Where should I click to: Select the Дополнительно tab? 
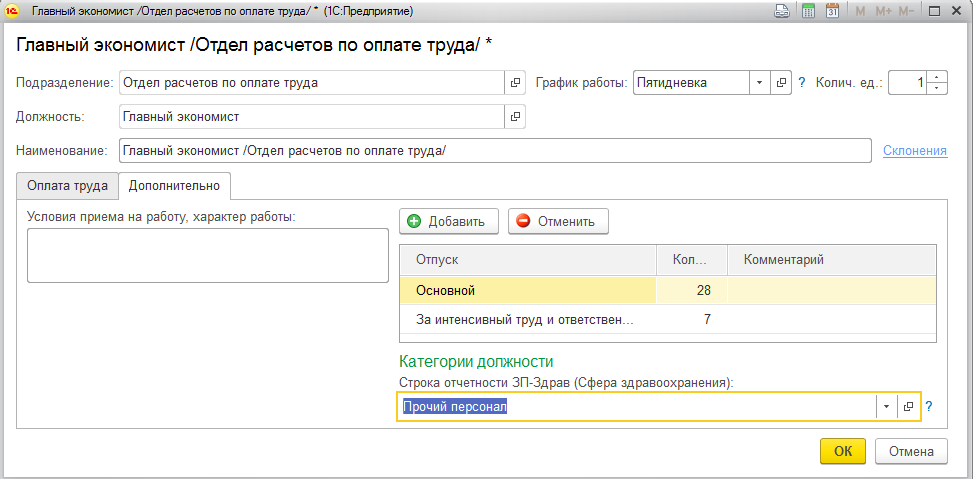pos(174,186)
